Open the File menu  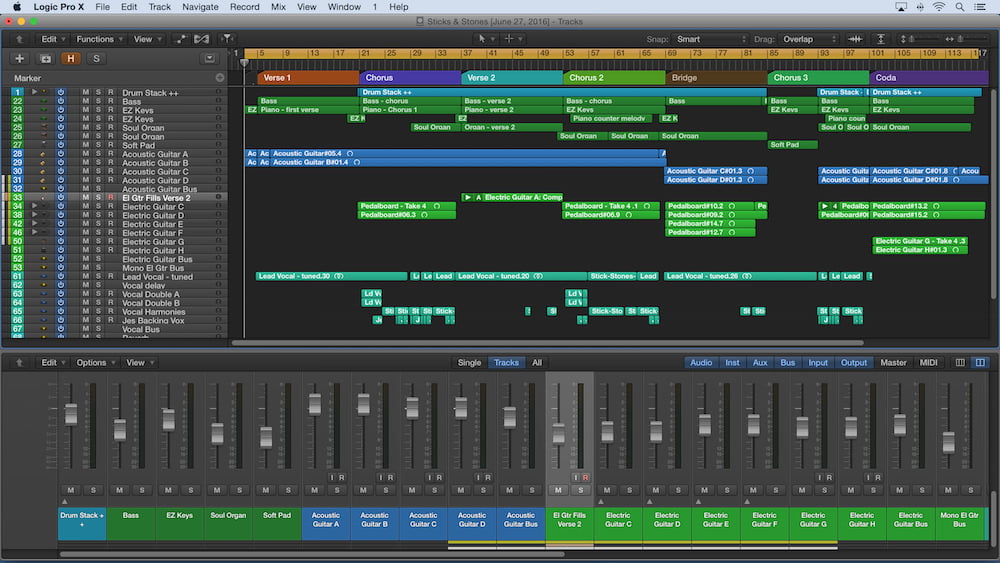coord(102,7)
